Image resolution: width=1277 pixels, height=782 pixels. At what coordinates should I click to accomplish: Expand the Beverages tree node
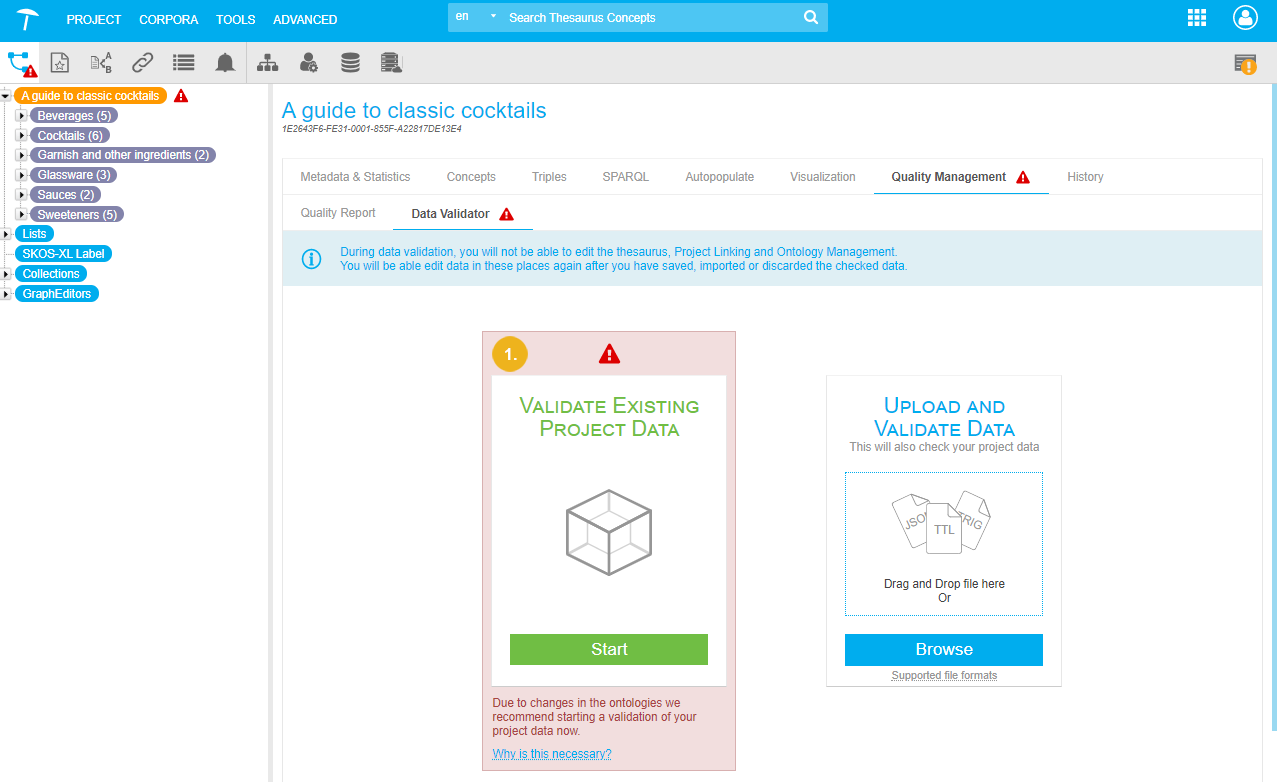point(21,116)
